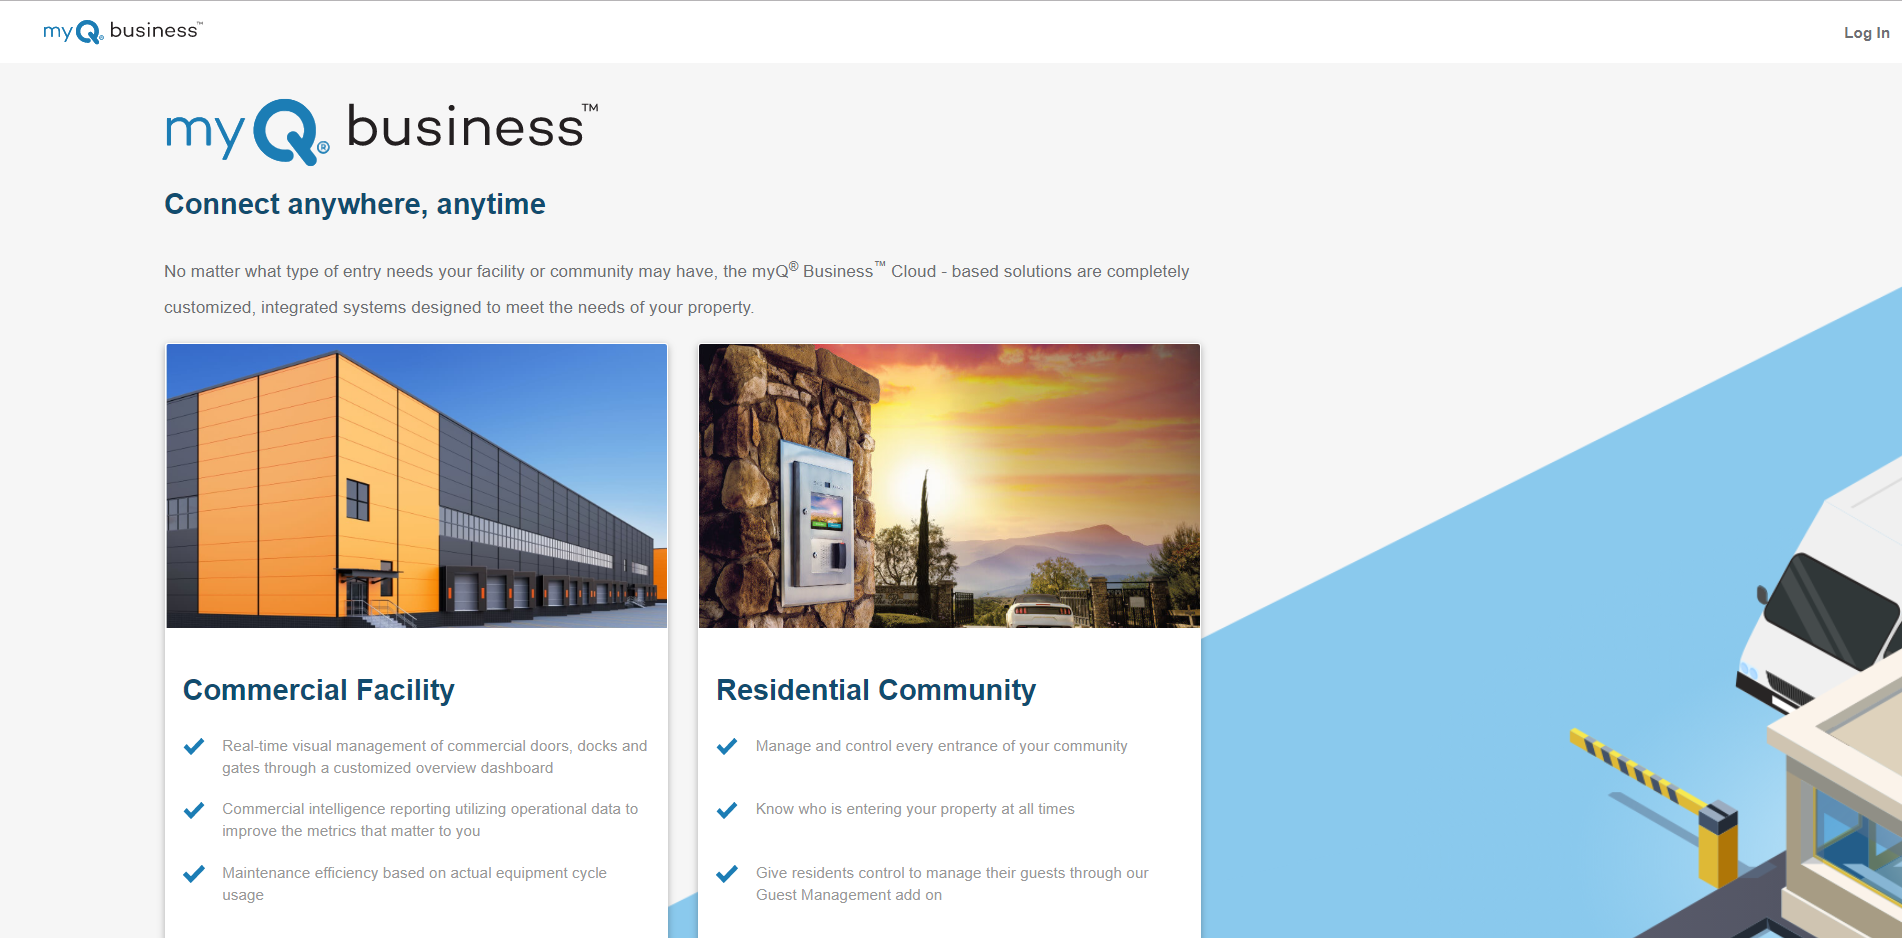Click the TM symbol after the business wordmark
Viewport: 1902px width, 938px height.
pyautogui.click(x=592, y=106)
